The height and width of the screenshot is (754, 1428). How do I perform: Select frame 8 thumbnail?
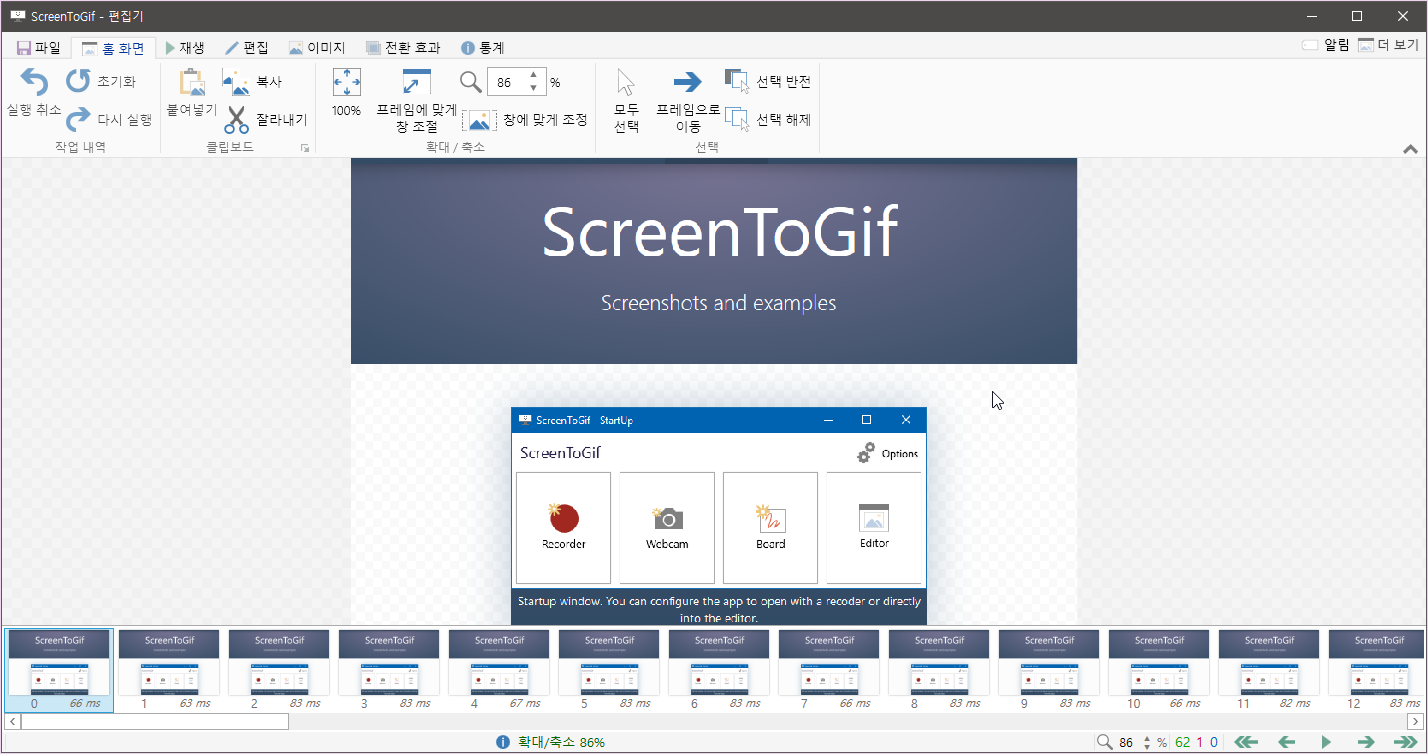(939, 670)
